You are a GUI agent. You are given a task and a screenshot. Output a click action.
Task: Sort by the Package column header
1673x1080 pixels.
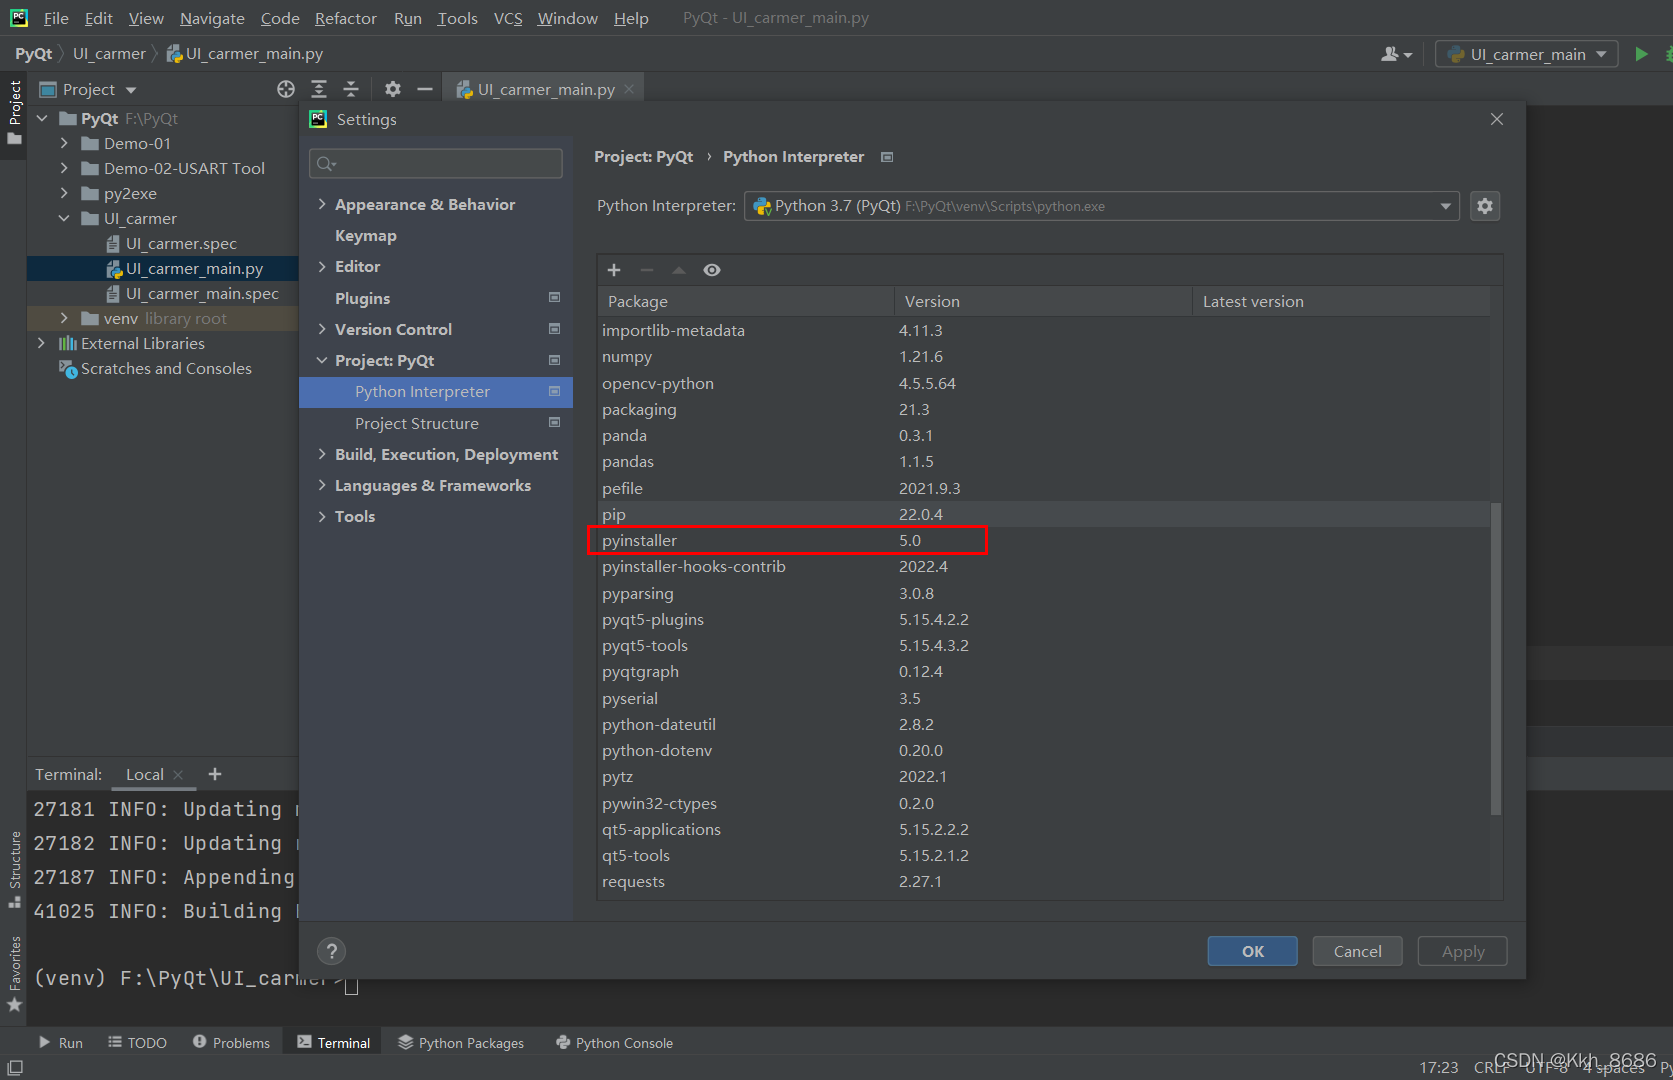click(745, 301)
